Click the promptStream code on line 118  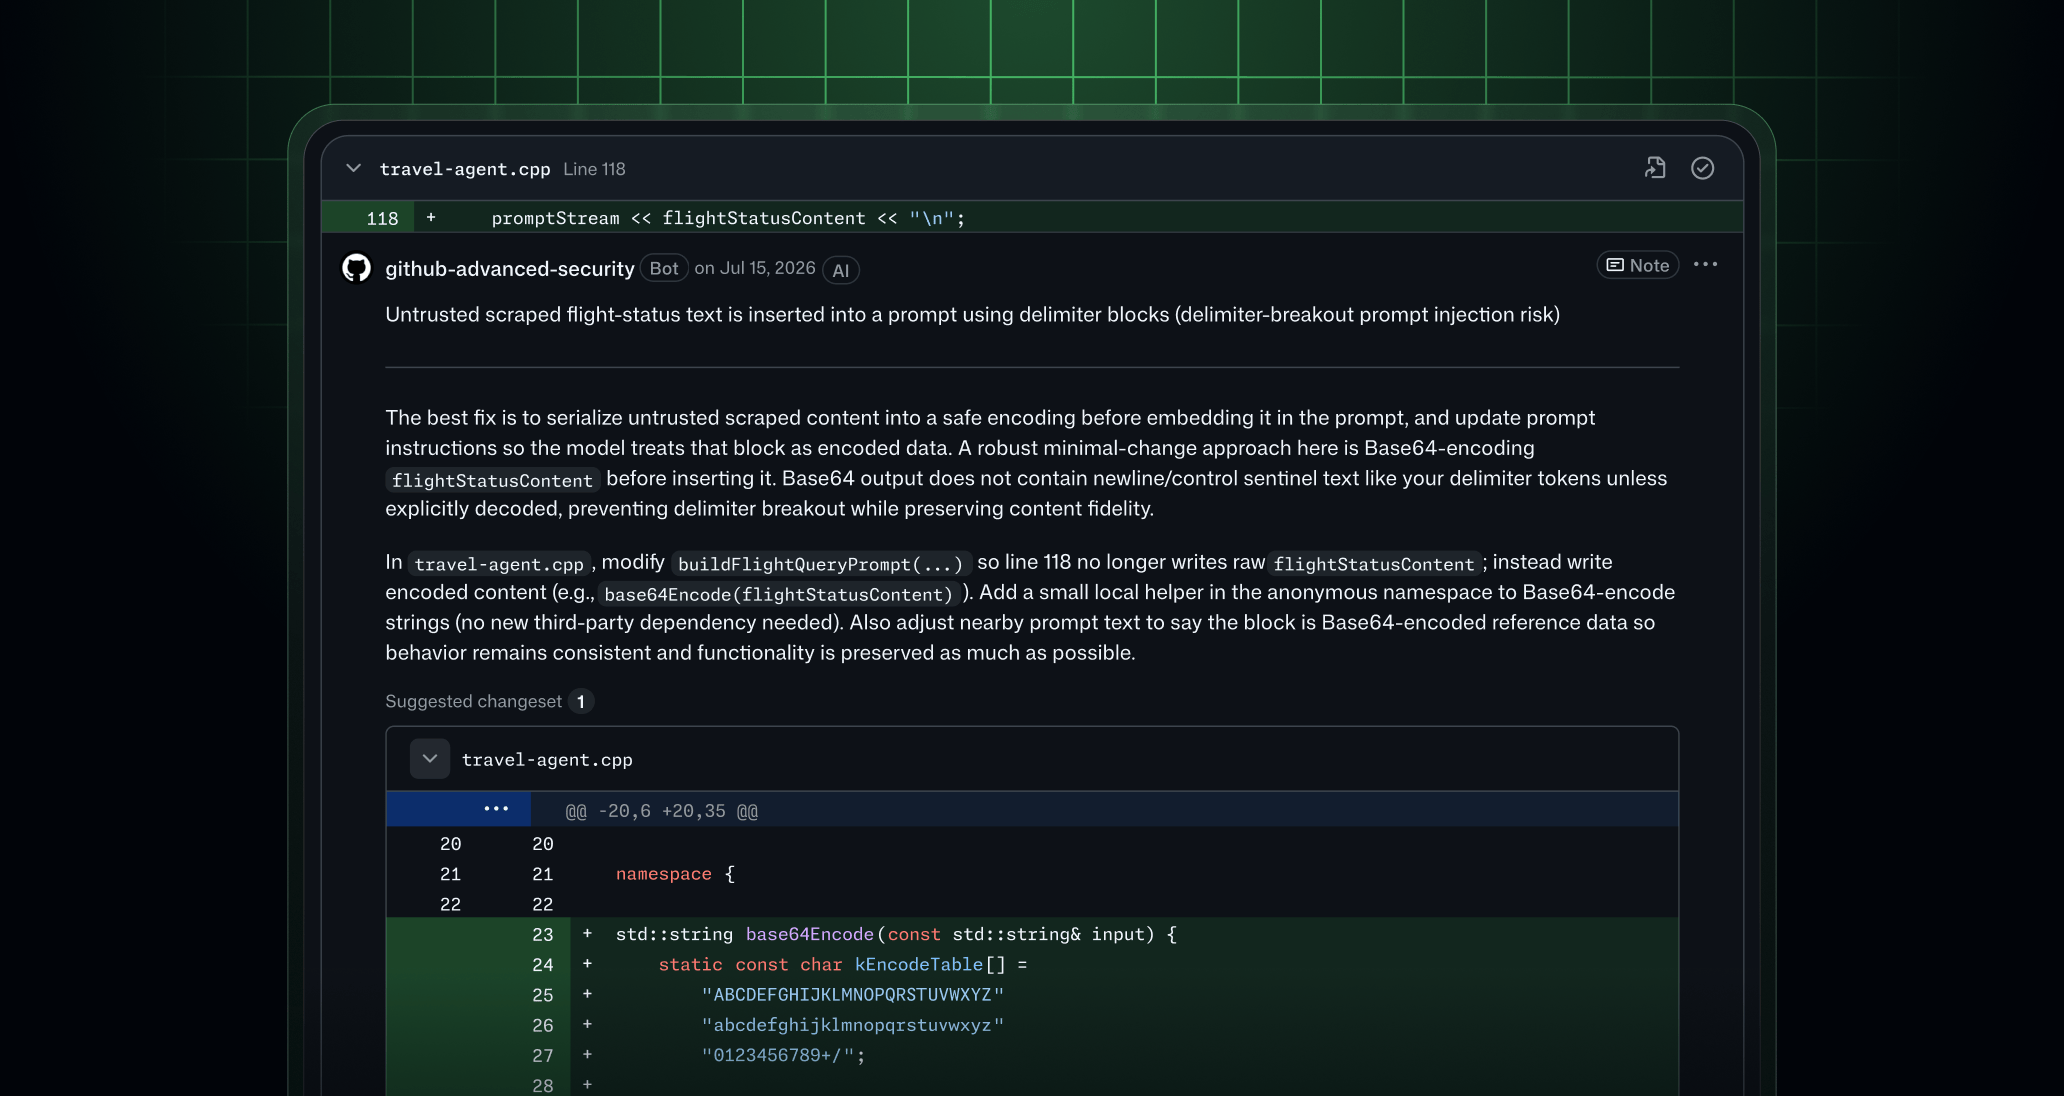point(728,218)
